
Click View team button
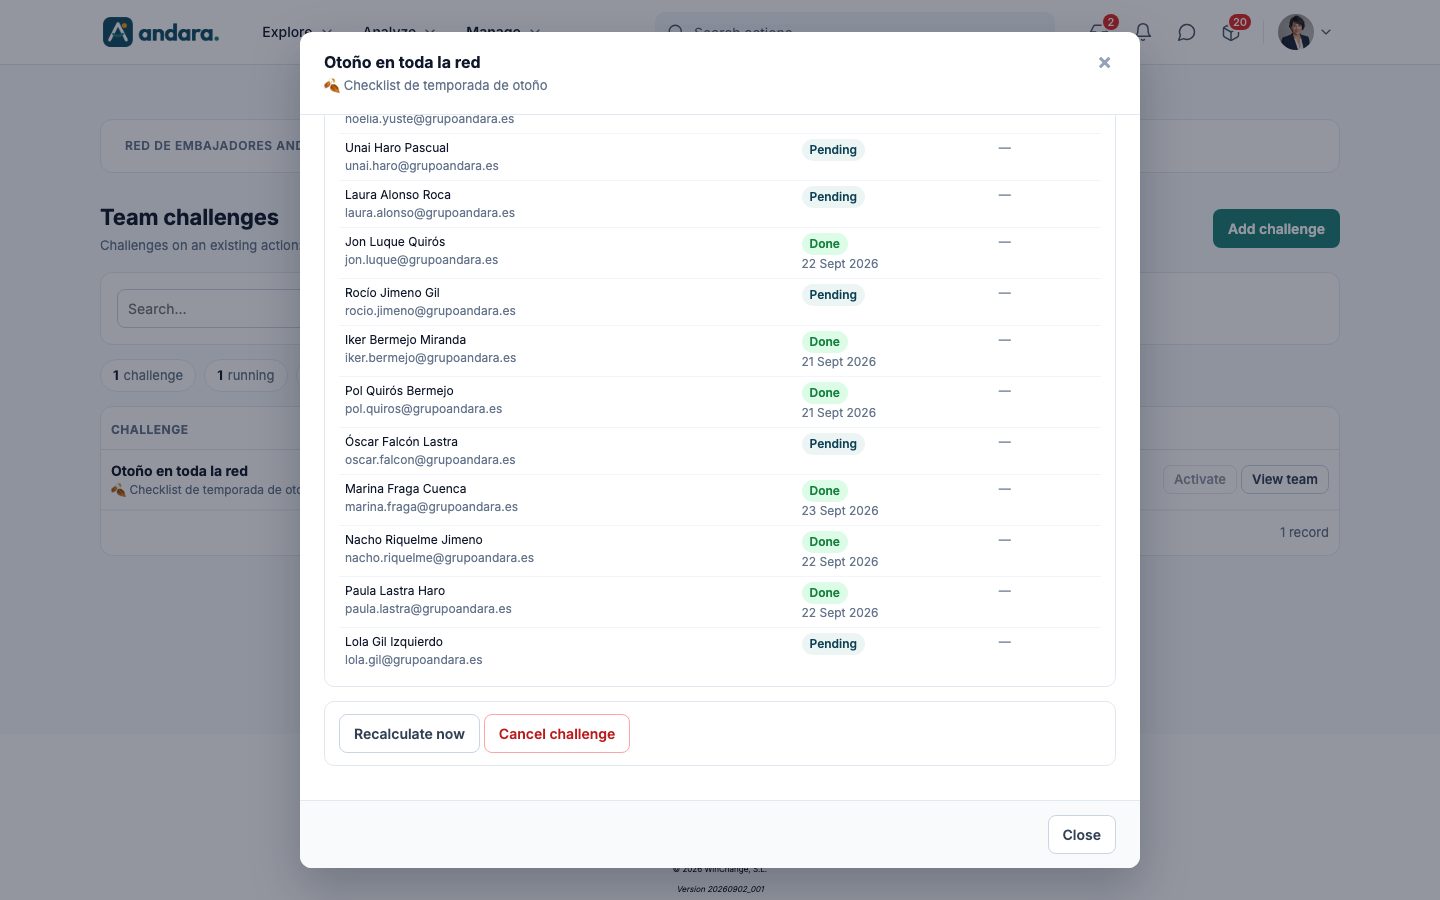[1285, 479]
